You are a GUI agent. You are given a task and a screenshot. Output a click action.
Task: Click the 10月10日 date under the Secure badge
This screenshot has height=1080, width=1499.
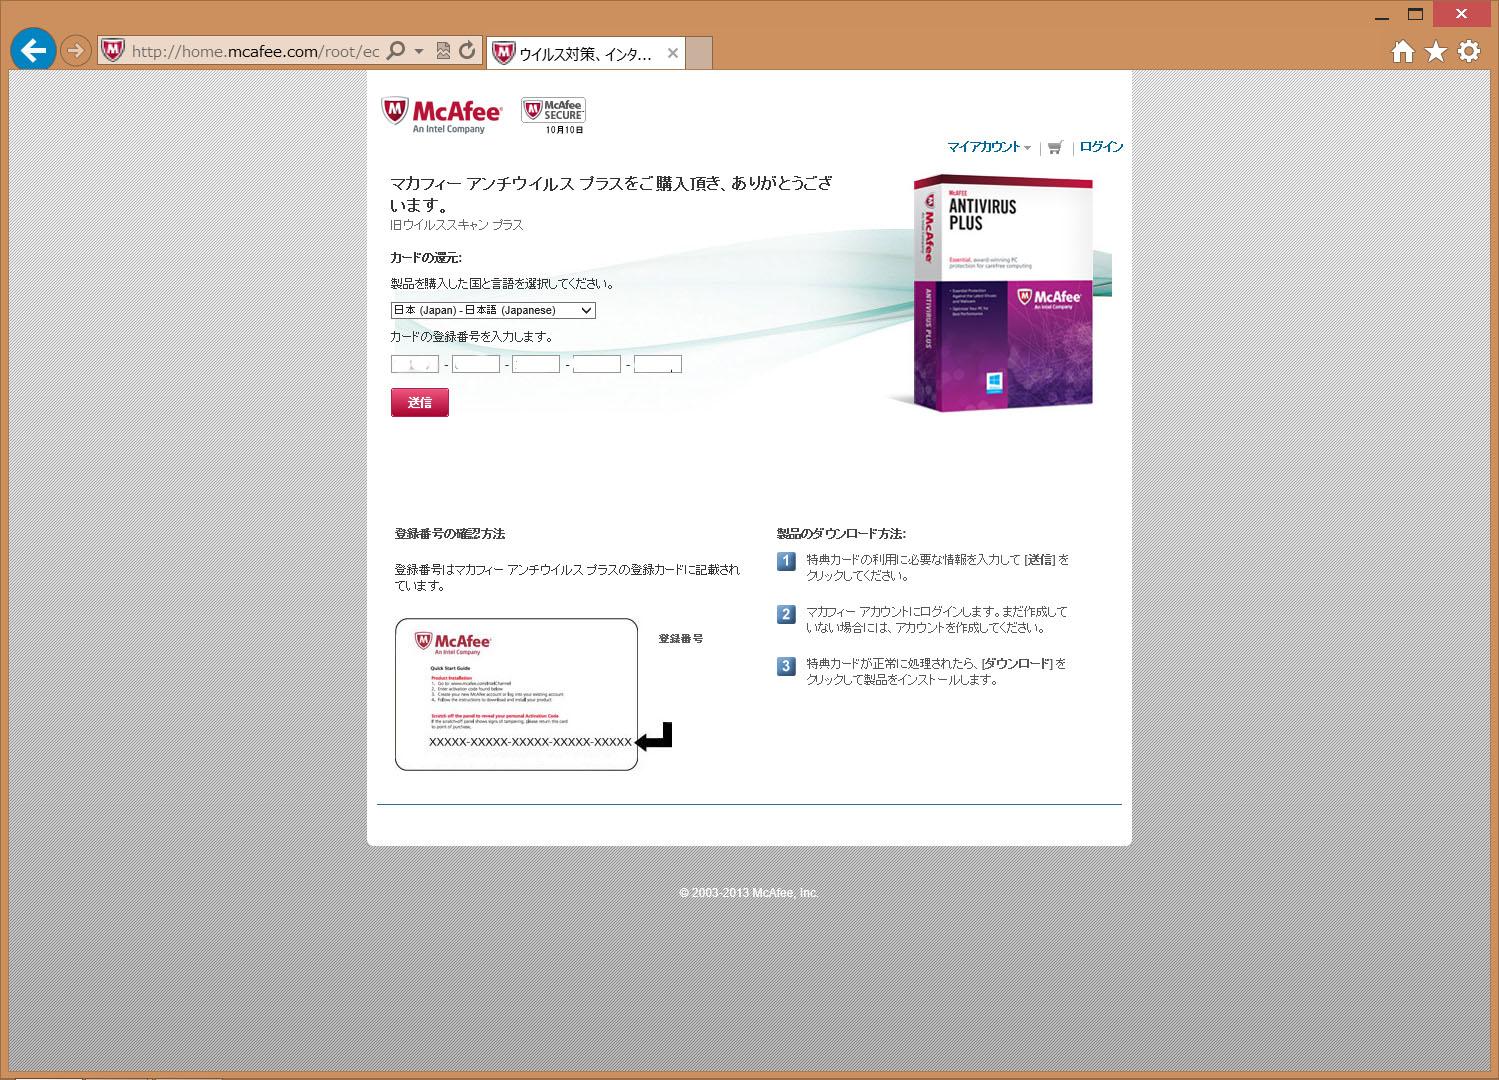point(564,130)
